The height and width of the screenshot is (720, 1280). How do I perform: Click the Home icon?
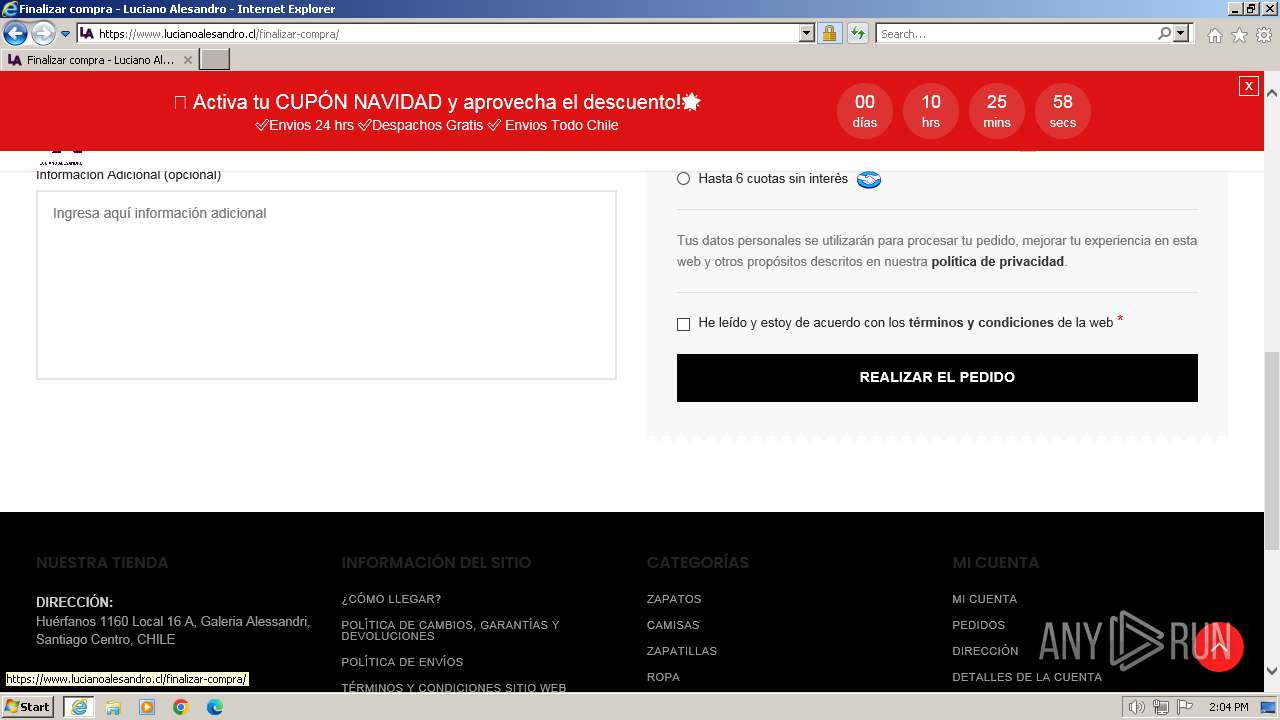(x=1214, y=35)
